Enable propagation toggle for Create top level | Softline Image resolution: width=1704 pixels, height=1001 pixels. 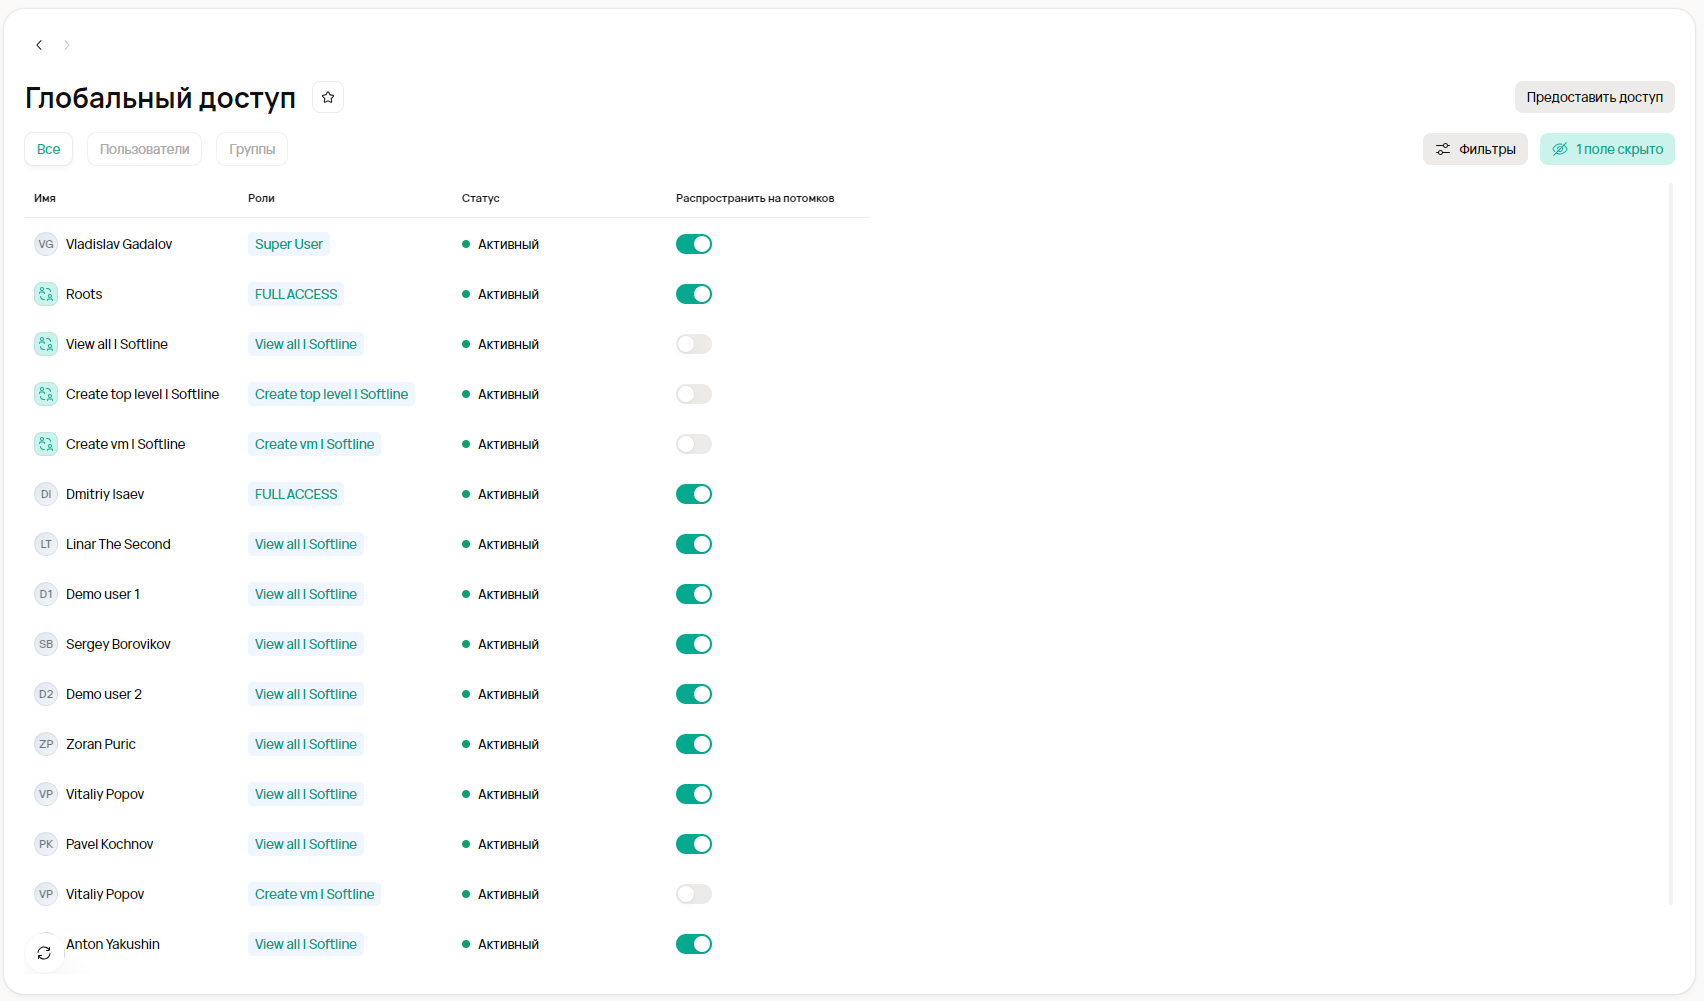[693, 394]
